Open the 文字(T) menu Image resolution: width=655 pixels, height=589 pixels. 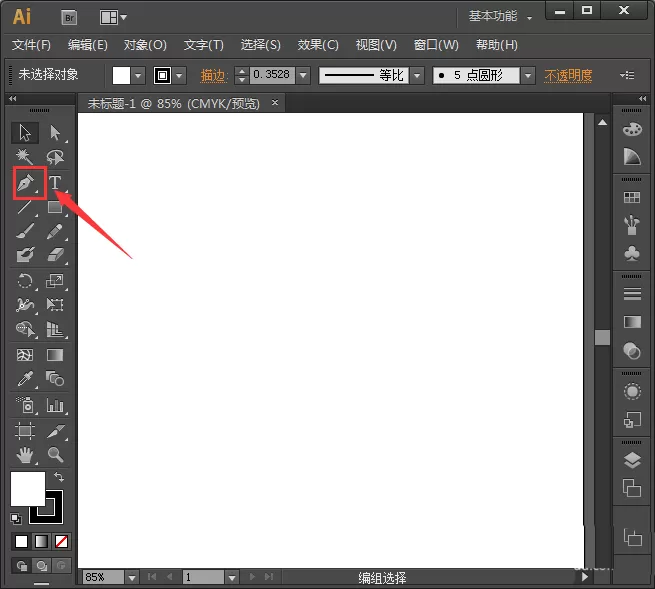tap(204, 45)
